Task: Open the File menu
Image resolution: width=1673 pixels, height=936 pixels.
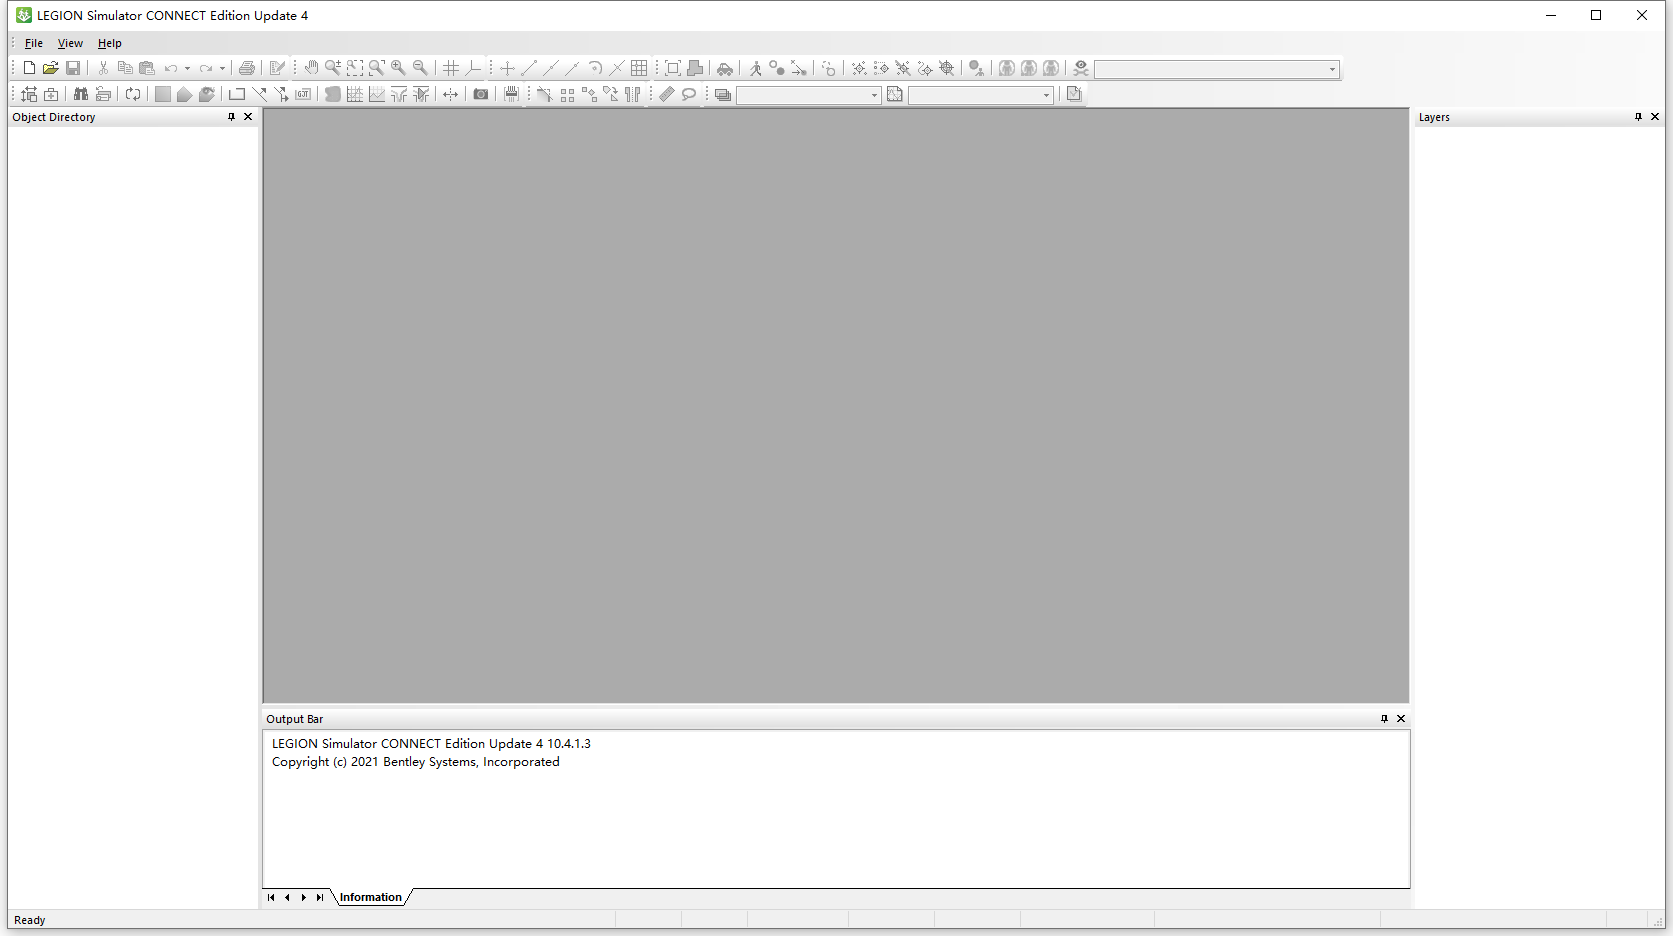Action: click(x=34, y=43)
